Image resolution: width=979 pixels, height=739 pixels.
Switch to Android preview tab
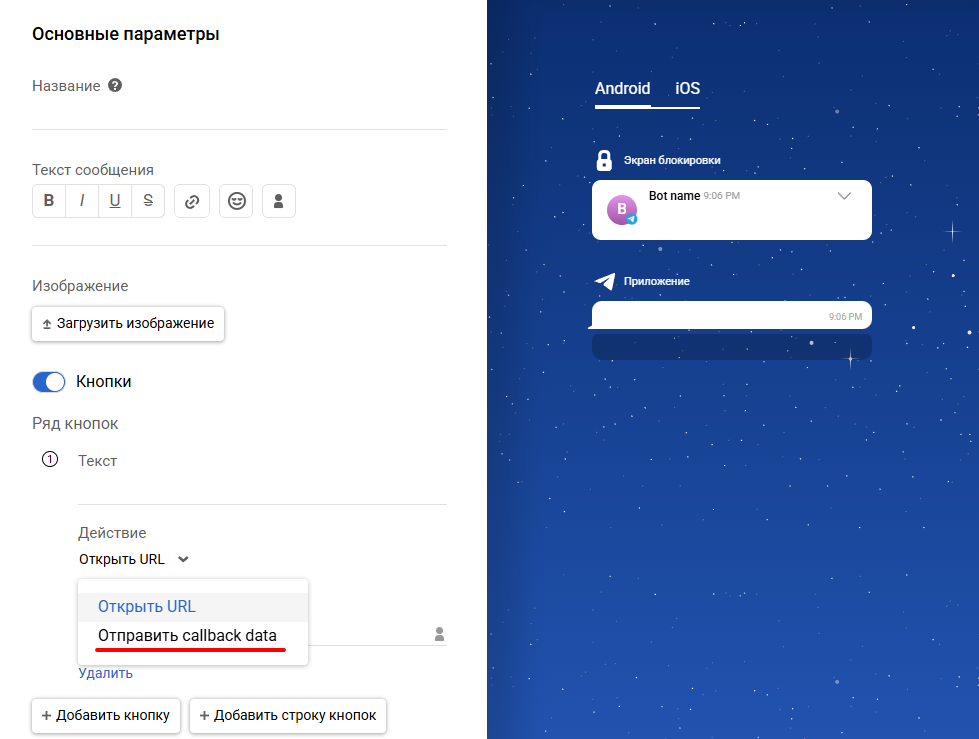click(622, 89)
